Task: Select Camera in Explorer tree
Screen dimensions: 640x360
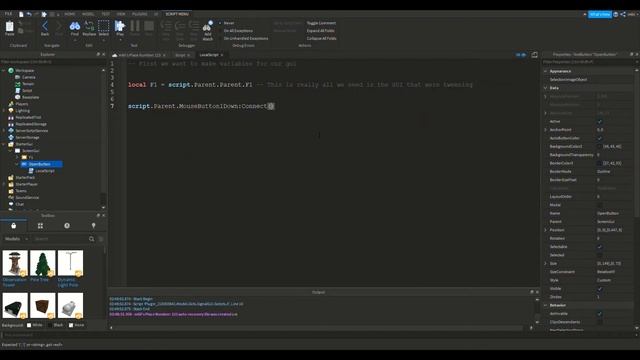Action: coord(29,77)
